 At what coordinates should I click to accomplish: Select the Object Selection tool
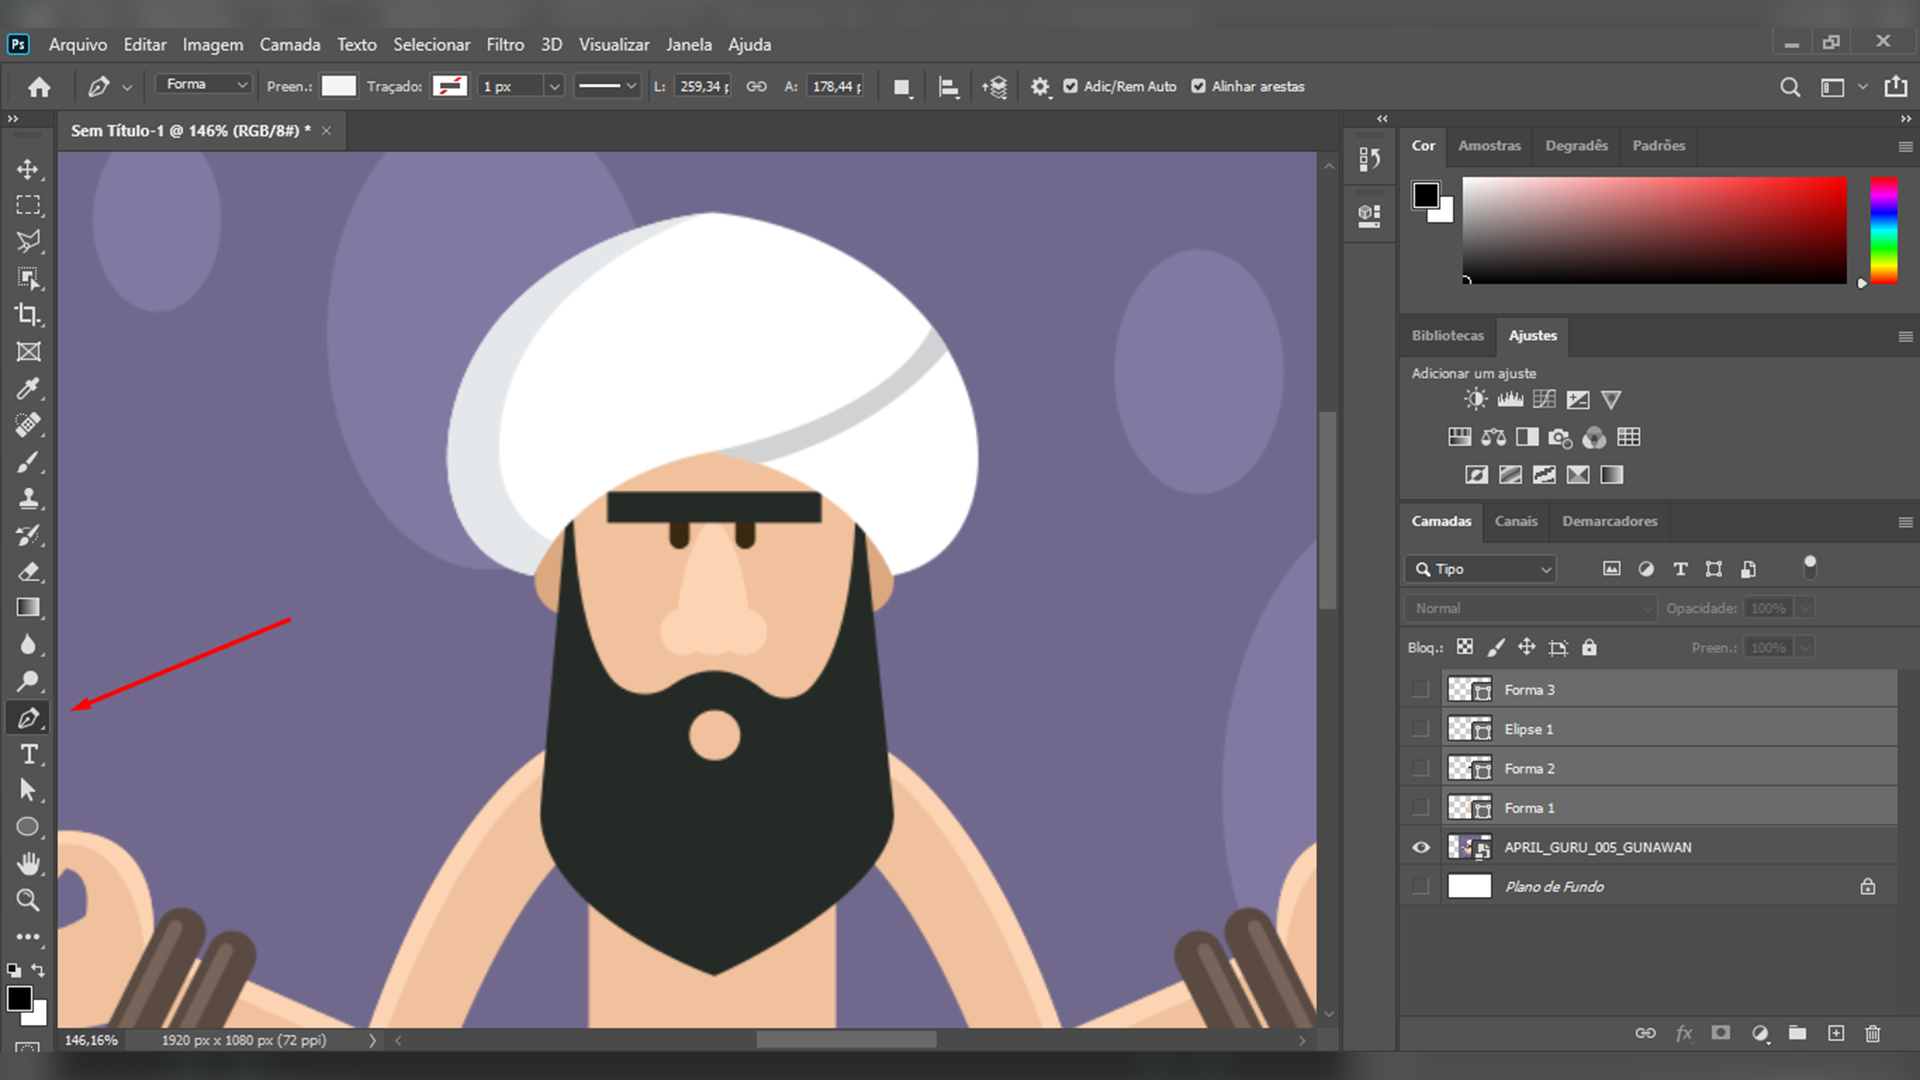(x=28, y=278)
